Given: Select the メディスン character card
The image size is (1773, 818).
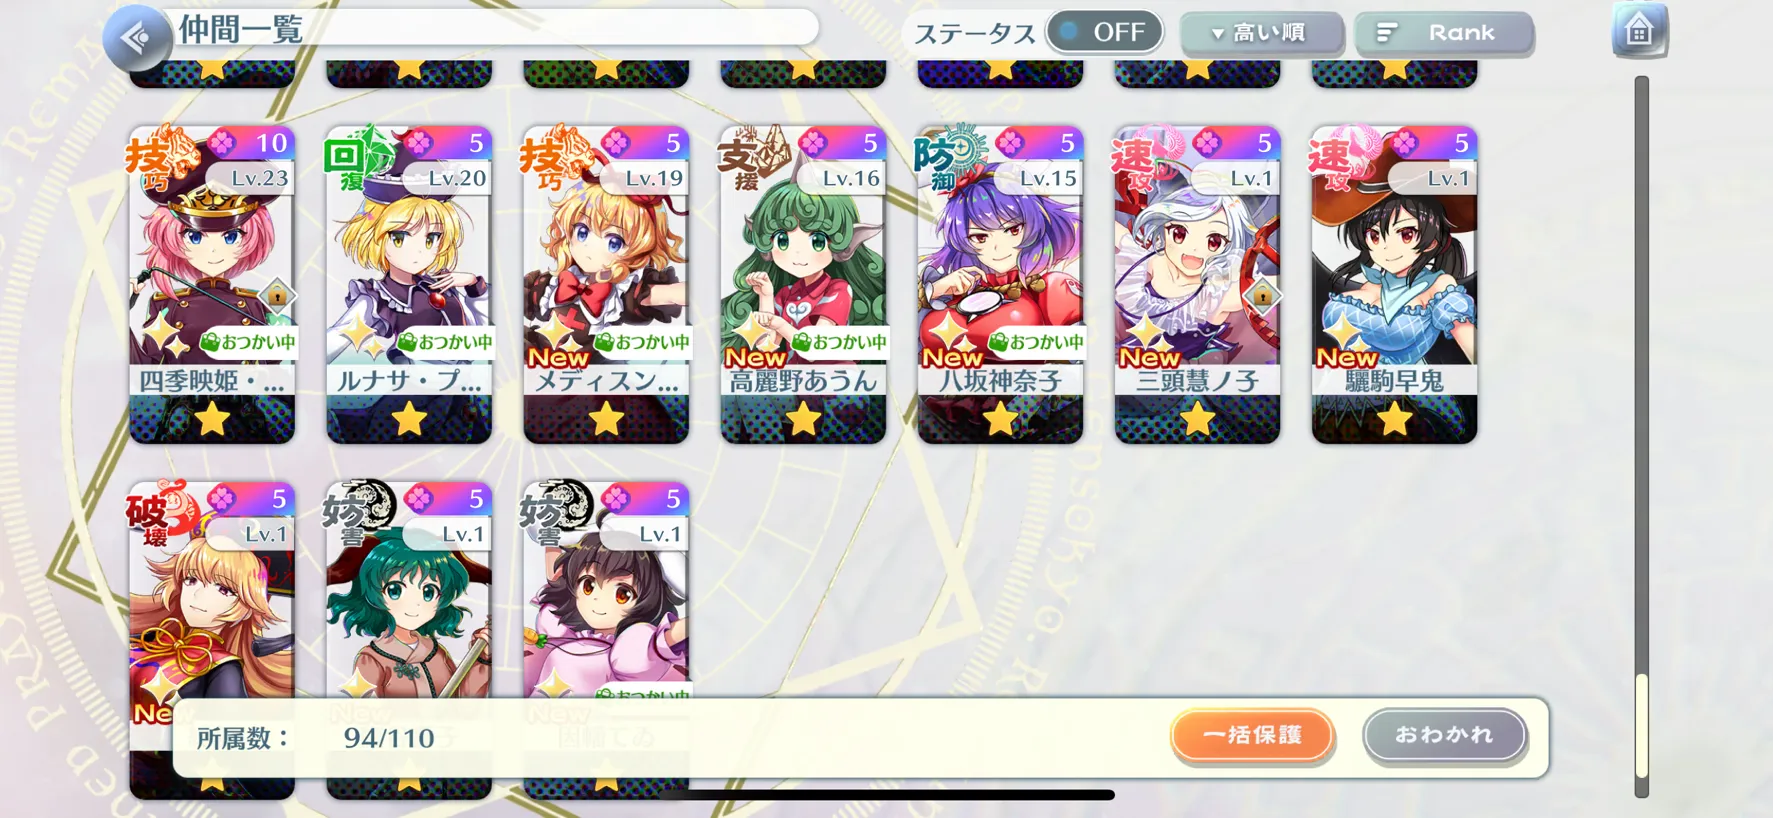Looking at the screenshot, I should pyautogui.click(x=606, y=285).
